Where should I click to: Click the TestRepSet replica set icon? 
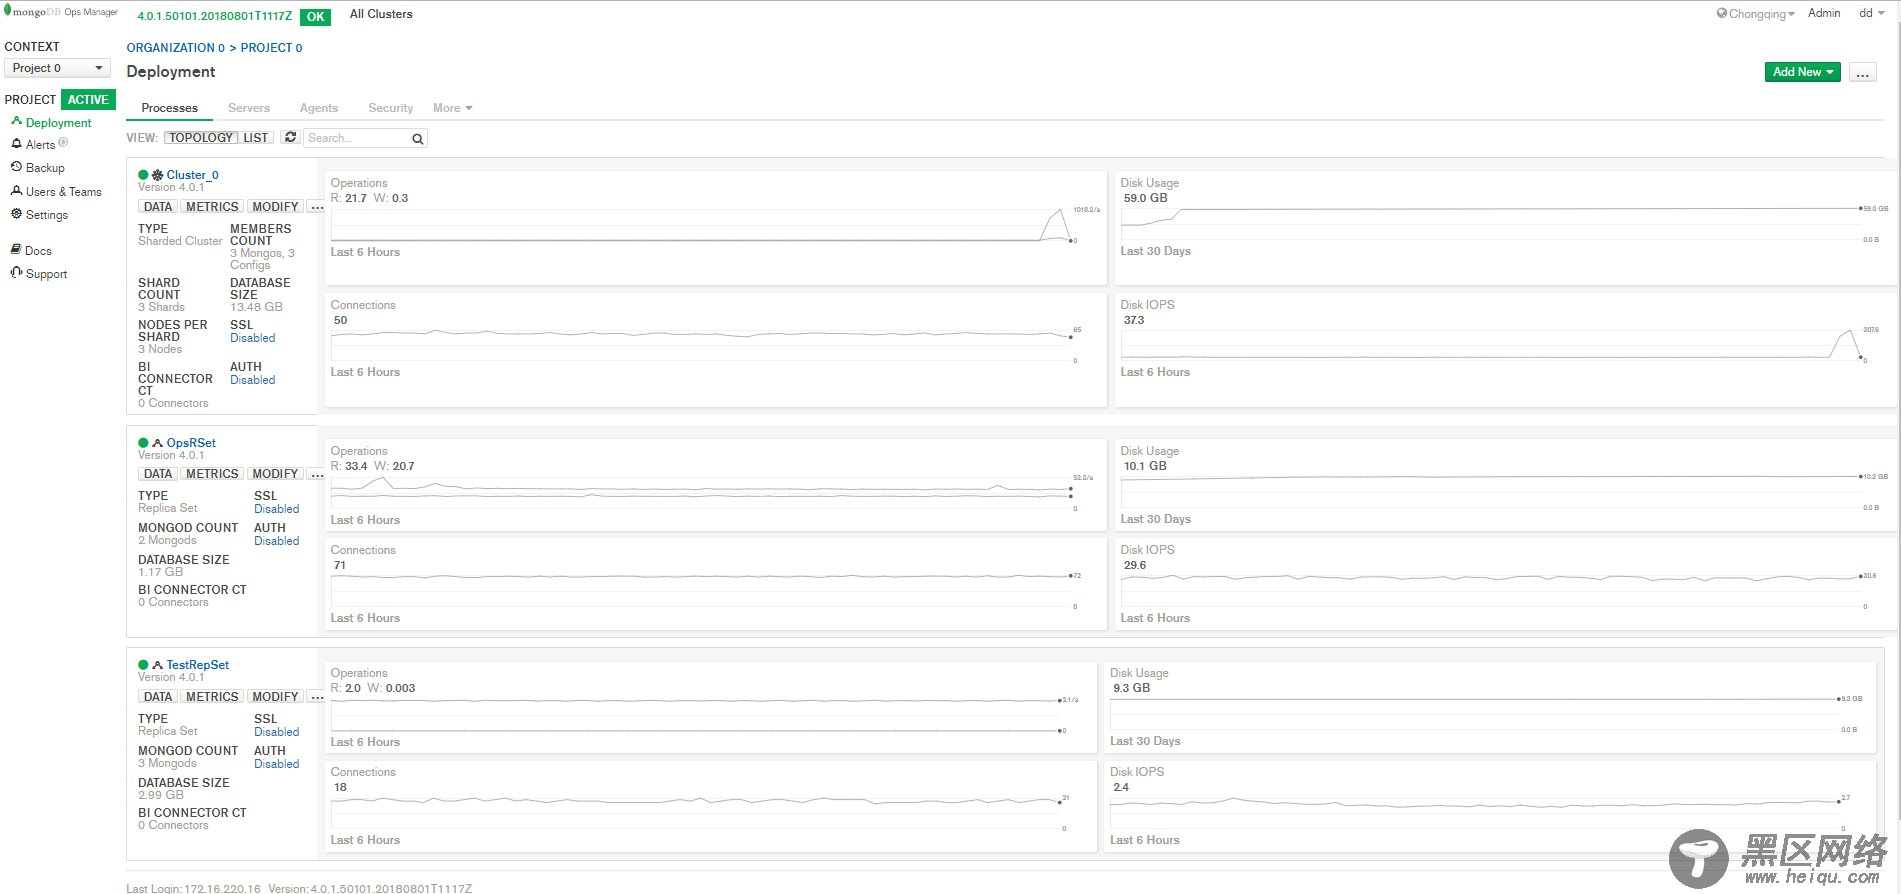(157, 664)
